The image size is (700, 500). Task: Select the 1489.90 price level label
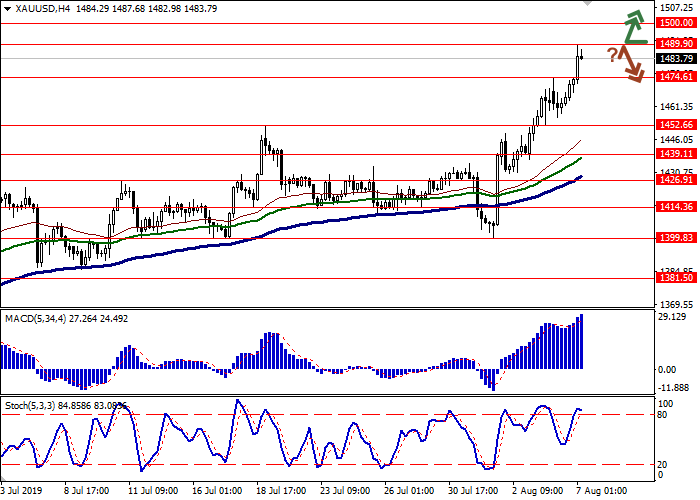[670, 44]
